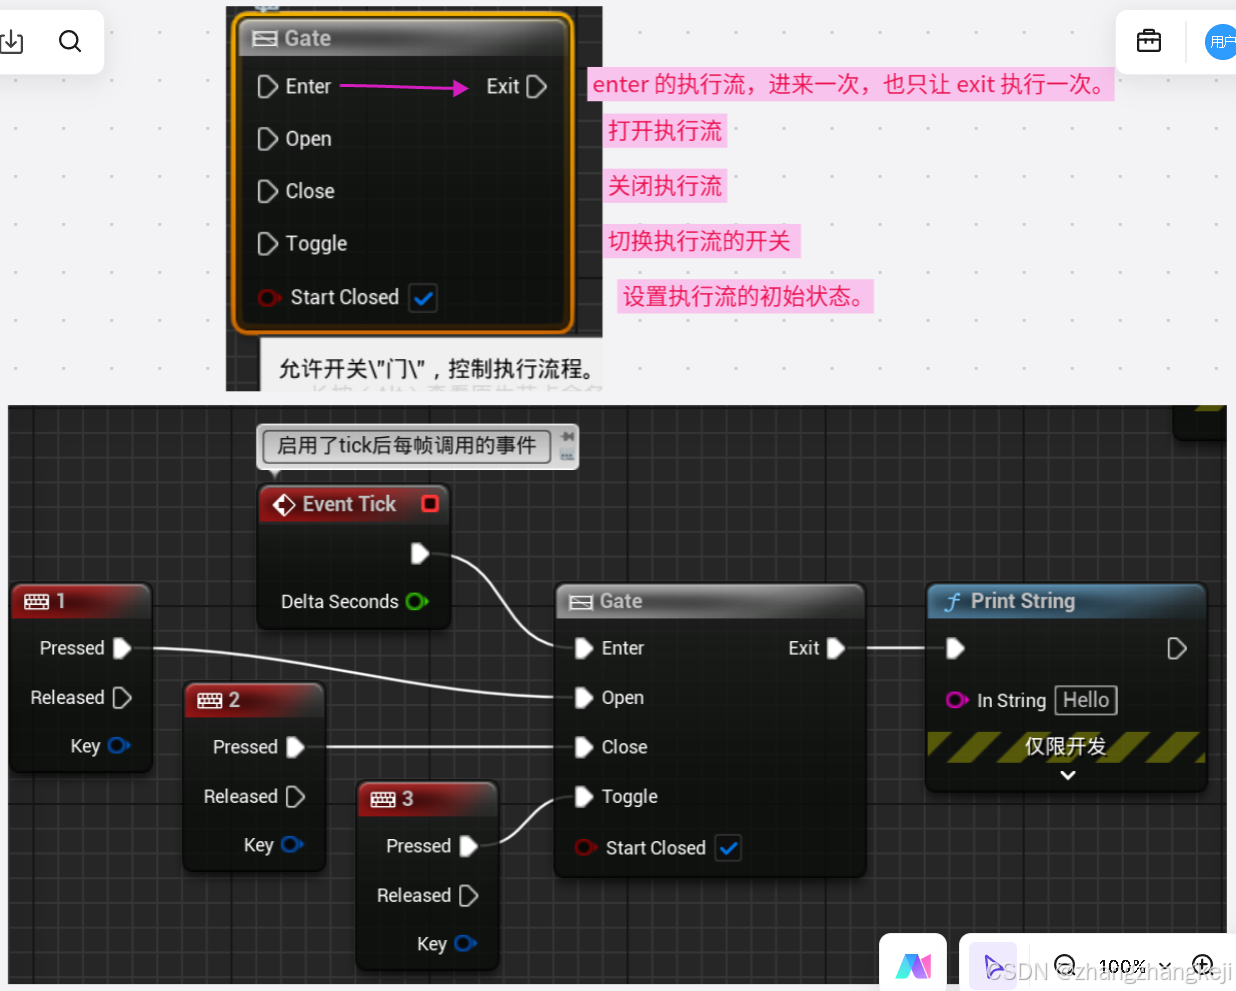Viewport: 1236px width, 991px height.
Task: Click the Open pin on top Gate node
Action: coord(267,139)
